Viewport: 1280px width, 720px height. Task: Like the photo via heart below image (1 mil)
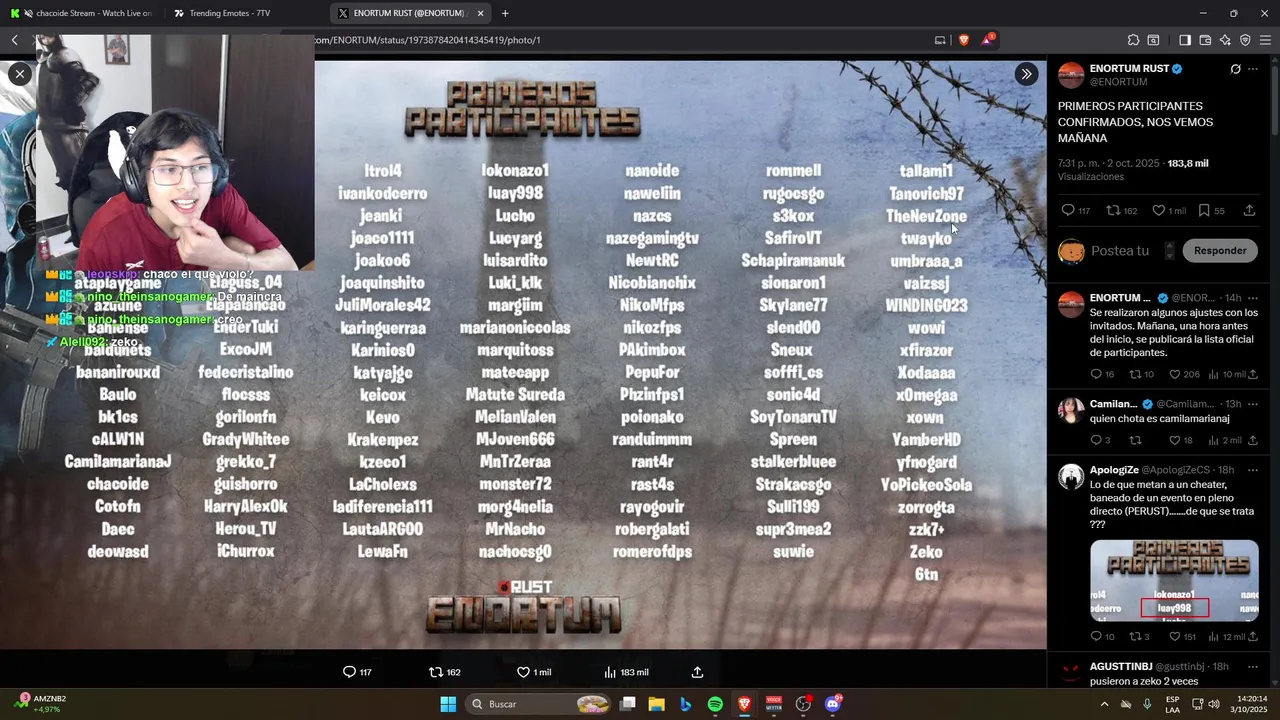tap(534, 672)
